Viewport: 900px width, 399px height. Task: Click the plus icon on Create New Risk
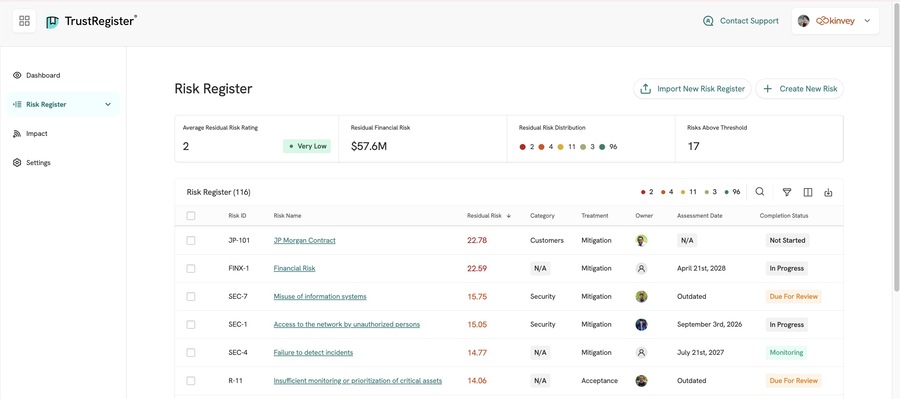click(767, 89)
